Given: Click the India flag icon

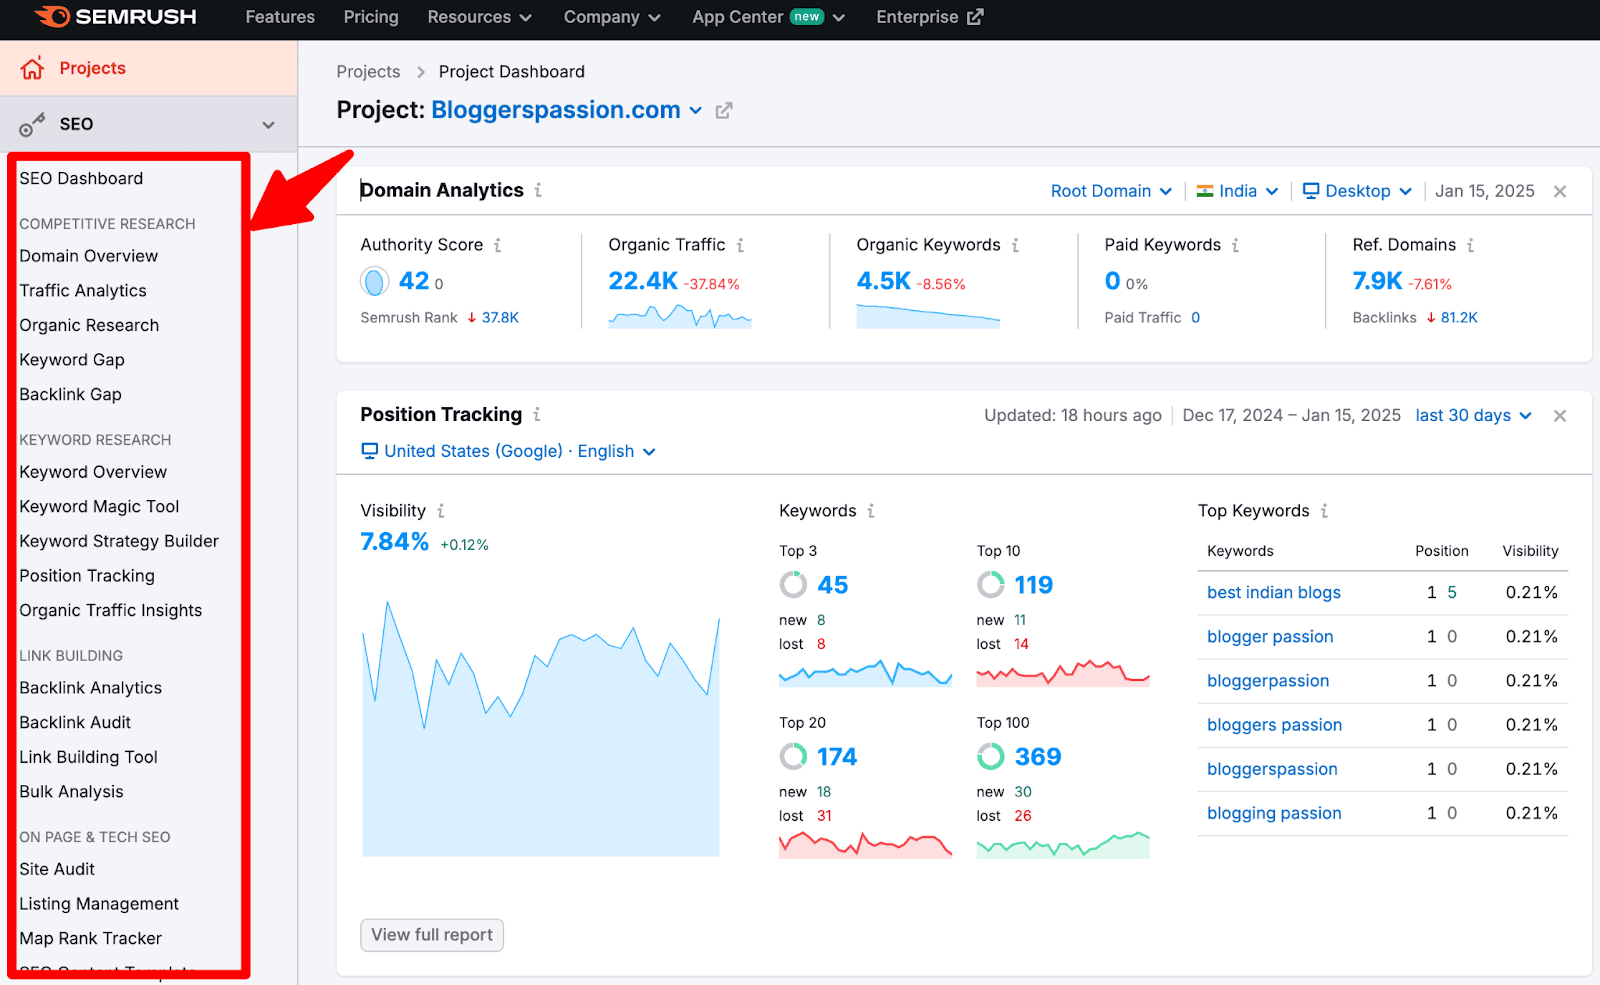Looking at the screenshot, I should (x=1205, y=191).
